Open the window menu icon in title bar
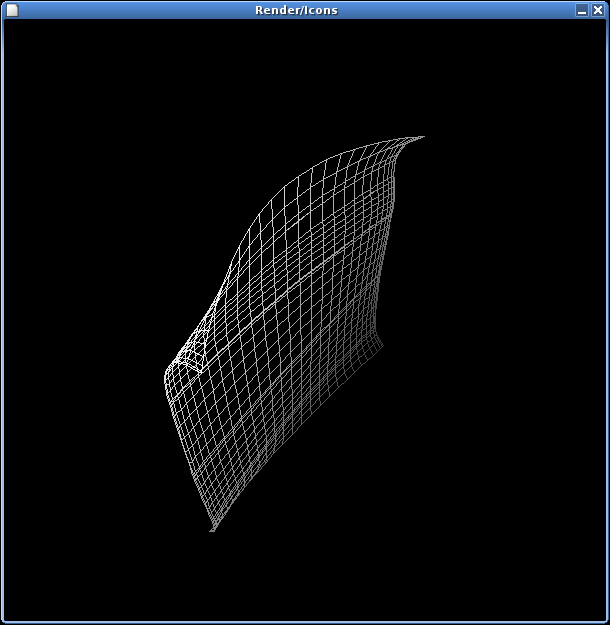Viewport: 610px width, 625px height. [12, 10]
